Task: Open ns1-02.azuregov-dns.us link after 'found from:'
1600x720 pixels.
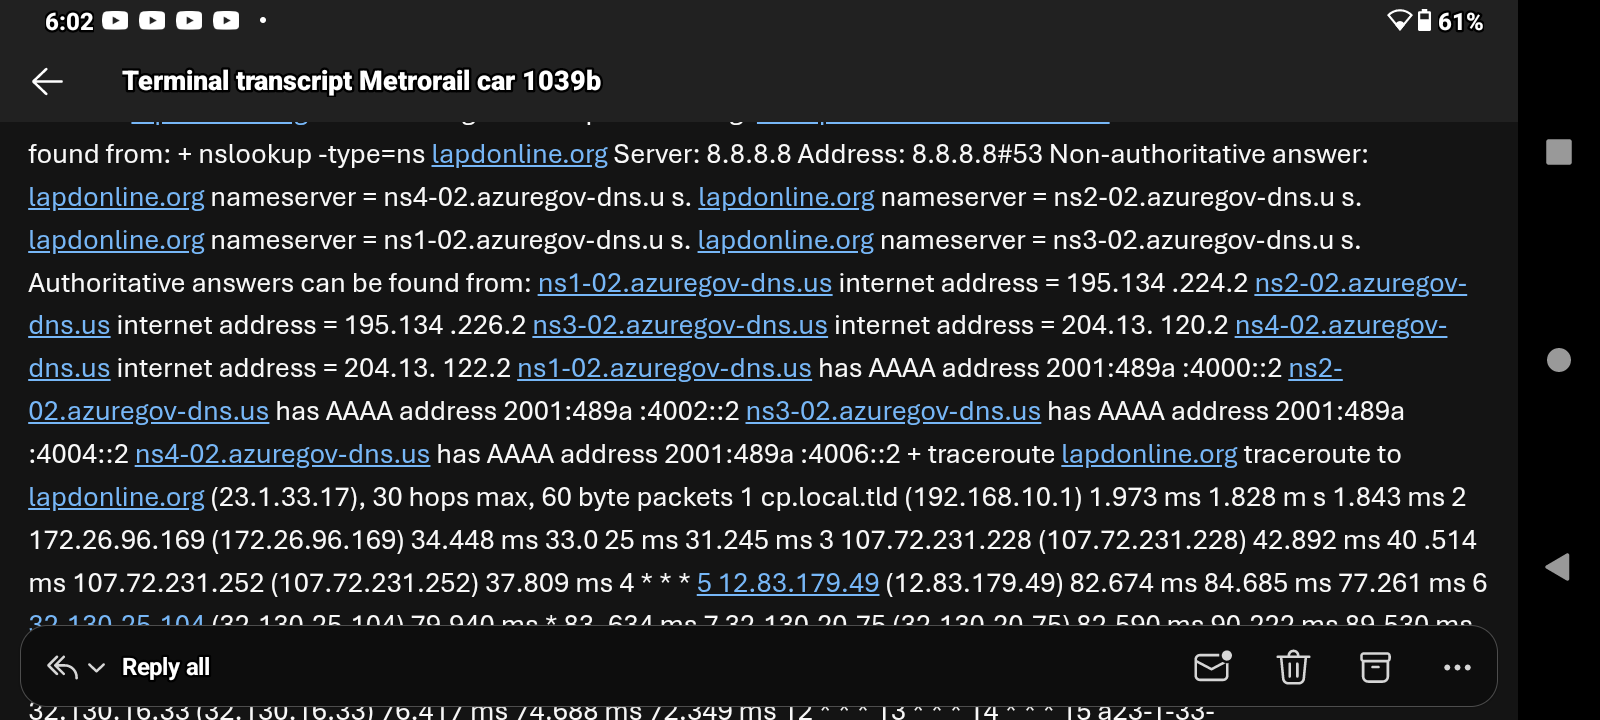Action: click(x=684, y=283)
